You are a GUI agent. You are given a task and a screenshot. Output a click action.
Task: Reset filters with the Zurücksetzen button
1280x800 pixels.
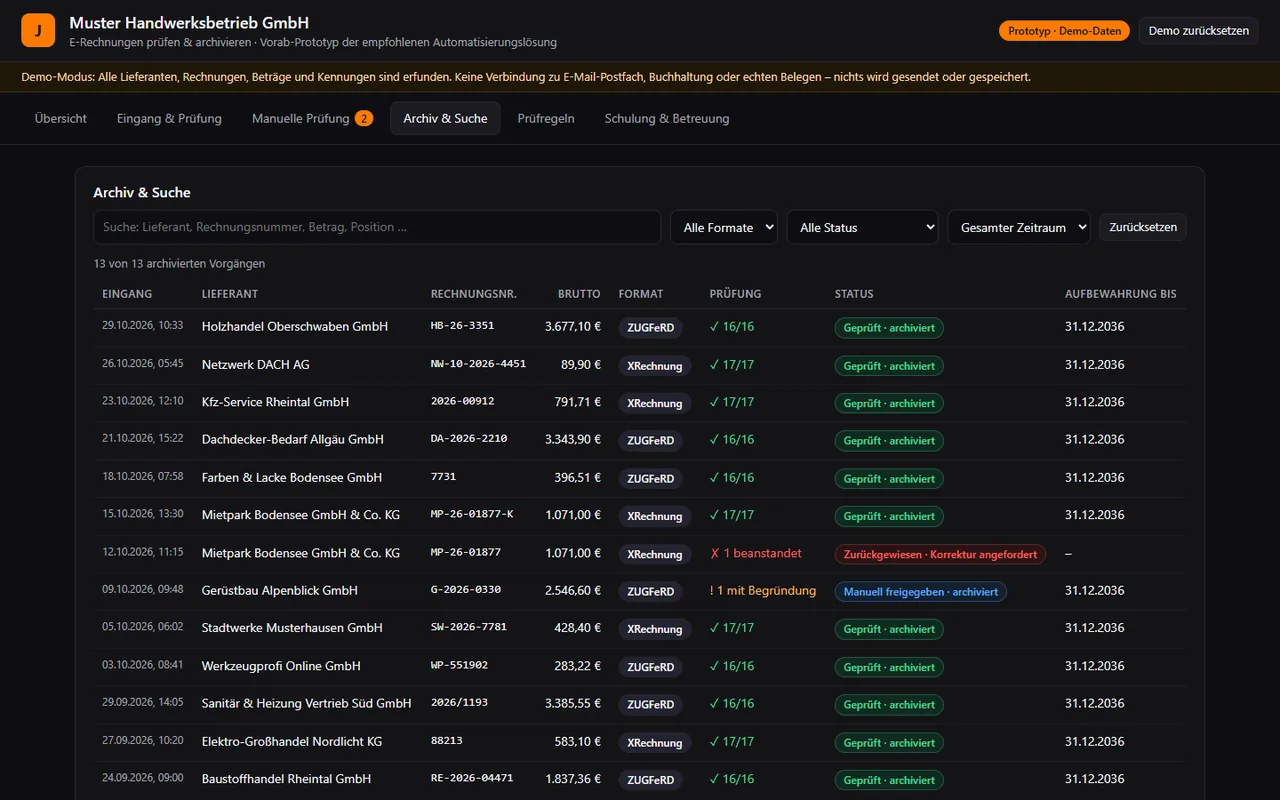coord(1143,227)
